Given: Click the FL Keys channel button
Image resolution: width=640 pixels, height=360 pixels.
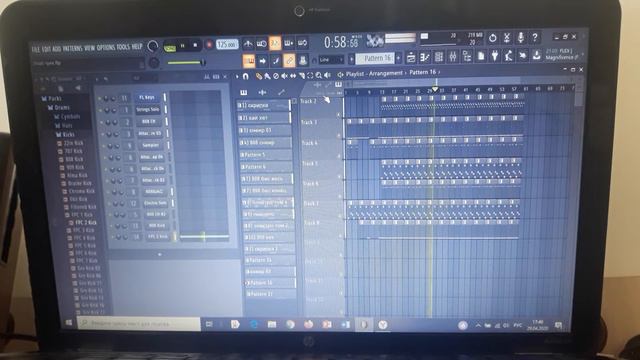Looking at the screenshot, I should [x=147, y=98].
